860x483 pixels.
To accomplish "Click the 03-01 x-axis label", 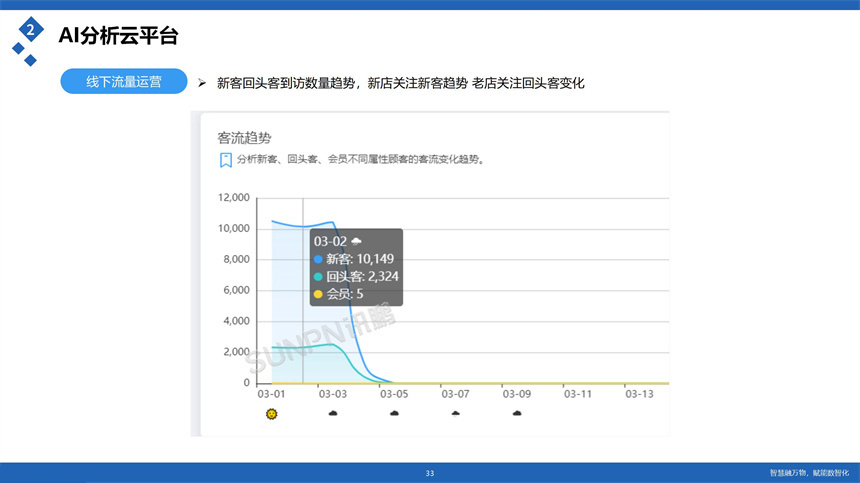I will (x=271, y=394).
